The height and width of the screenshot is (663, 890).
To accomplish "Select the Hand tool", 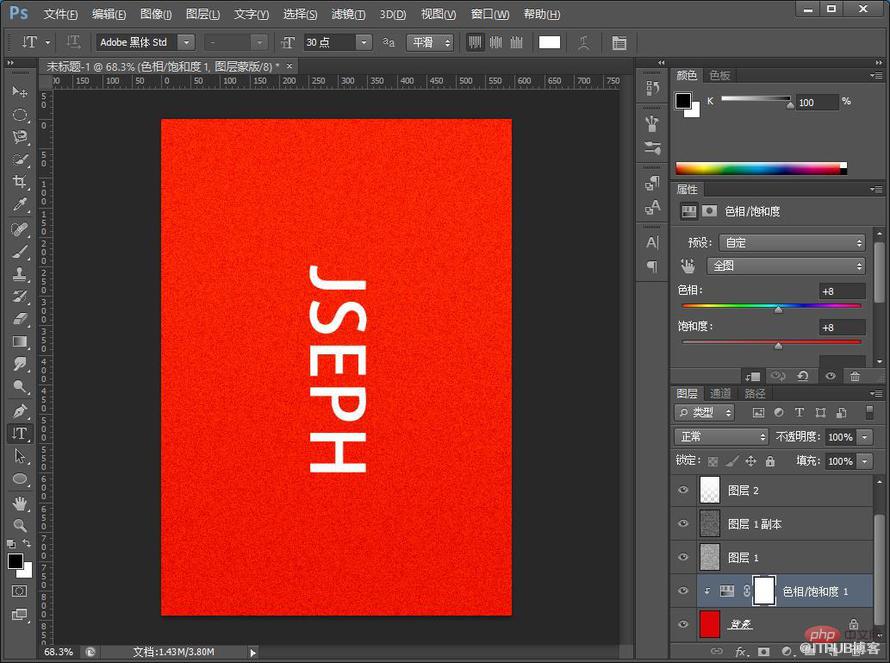I will click(19, 503).
